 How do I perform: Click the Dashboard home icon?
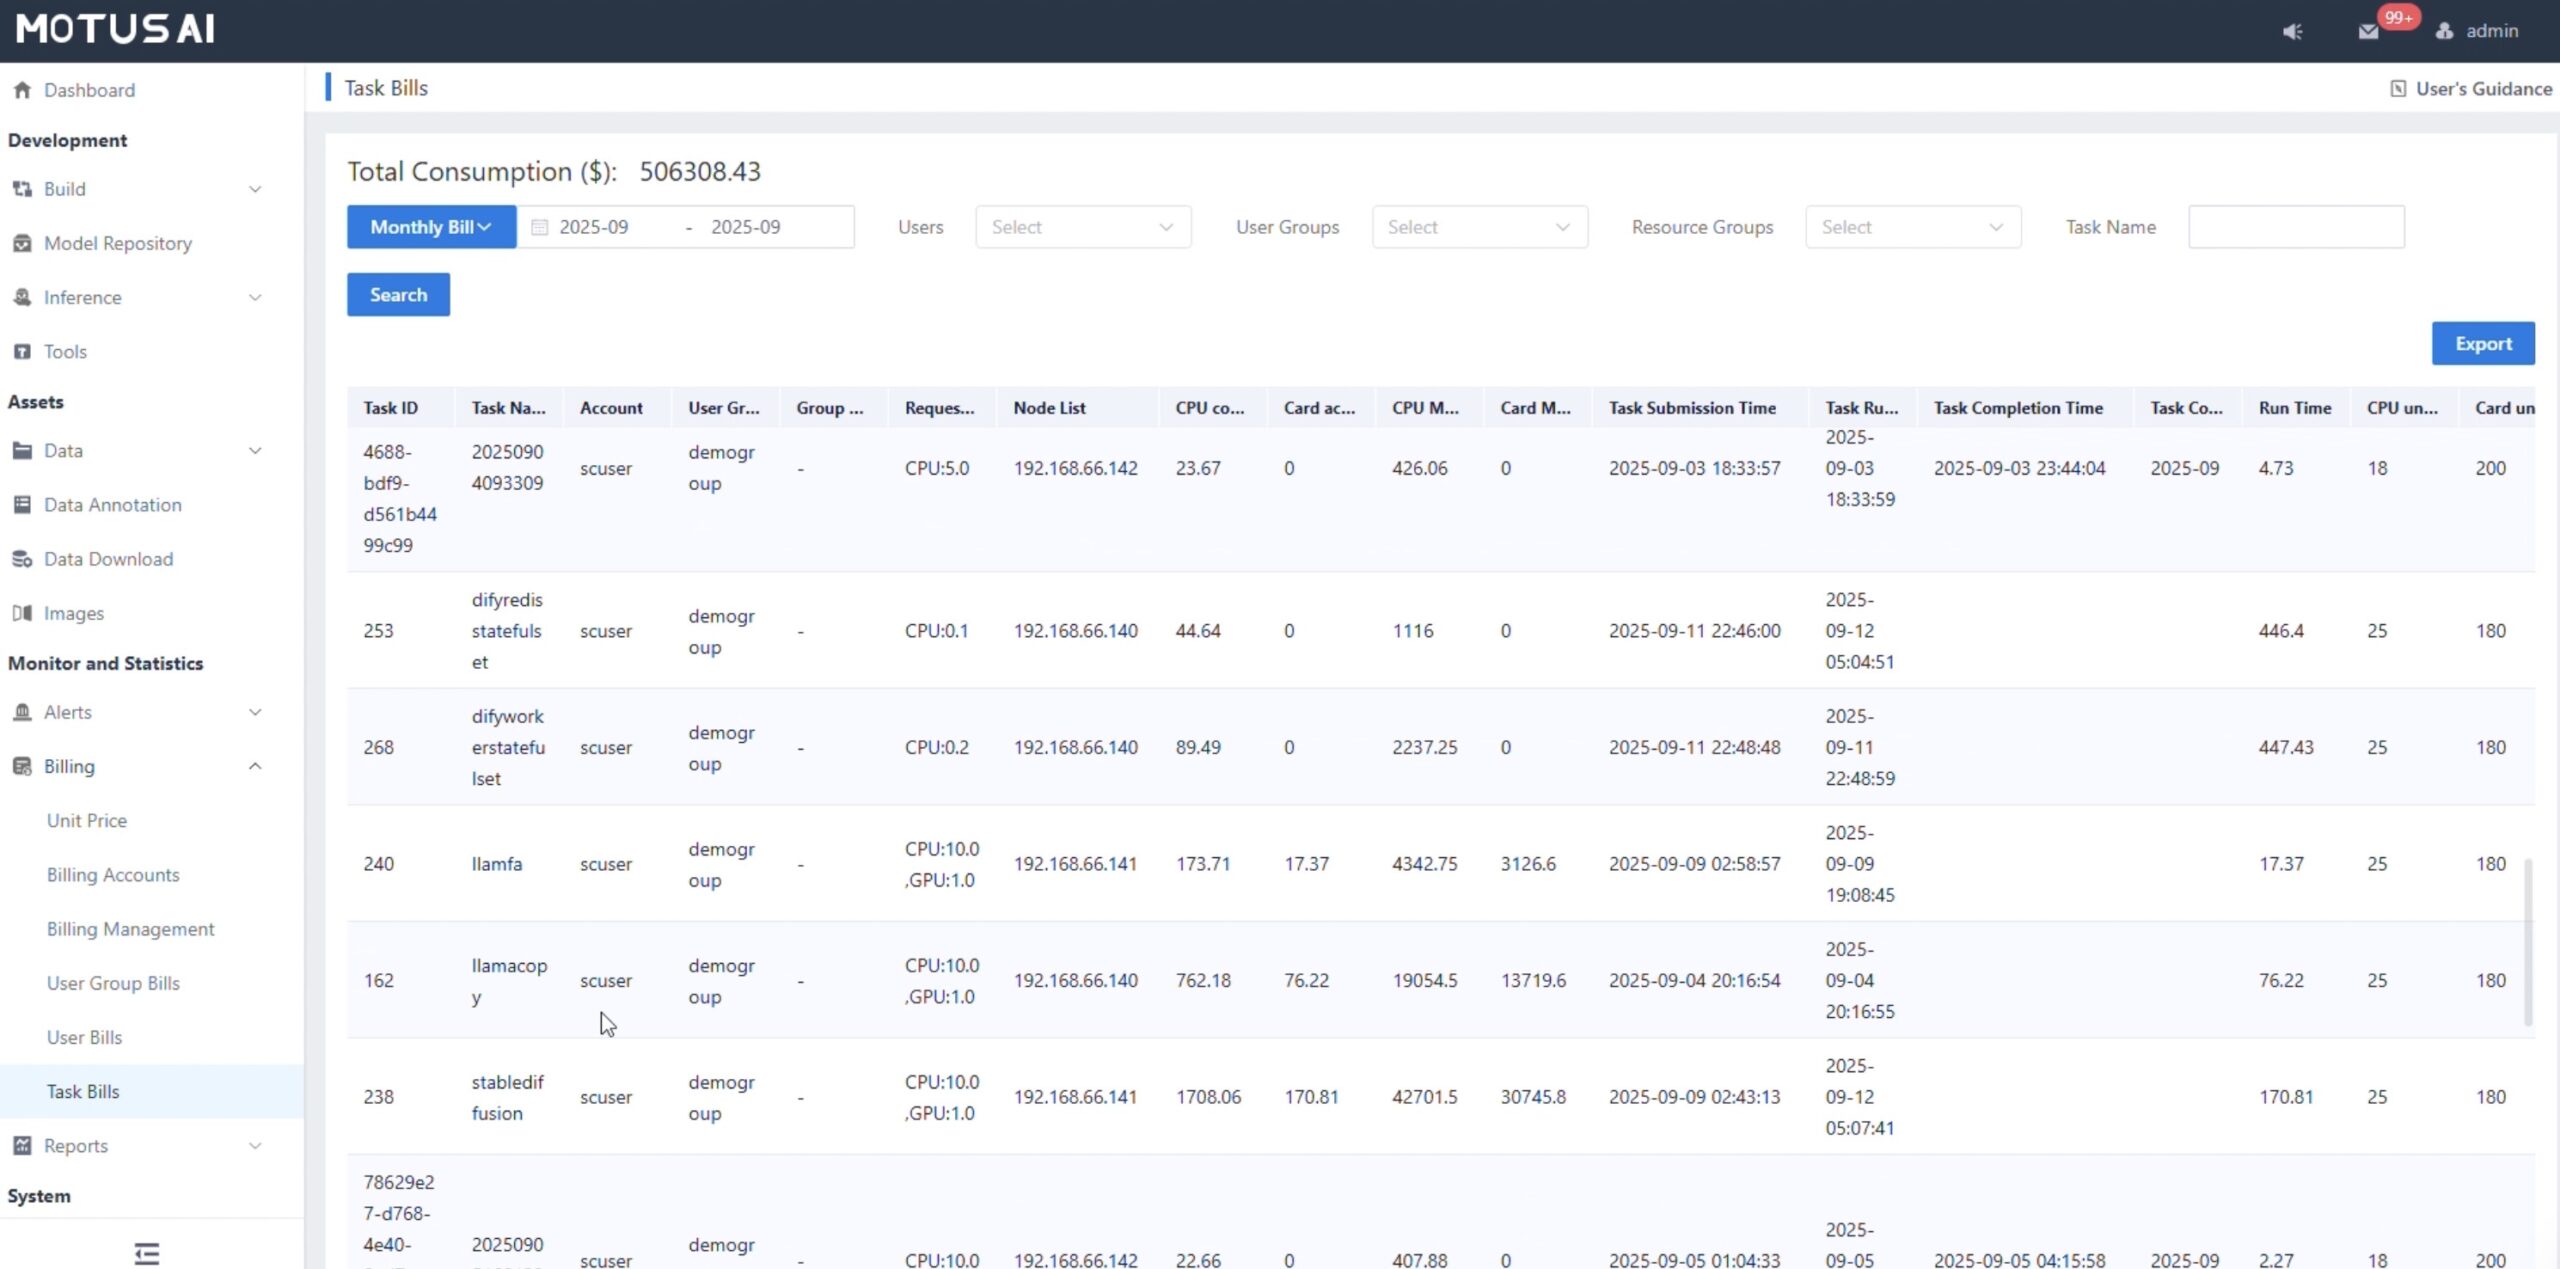pyautogui.click(x=22, y=90)
